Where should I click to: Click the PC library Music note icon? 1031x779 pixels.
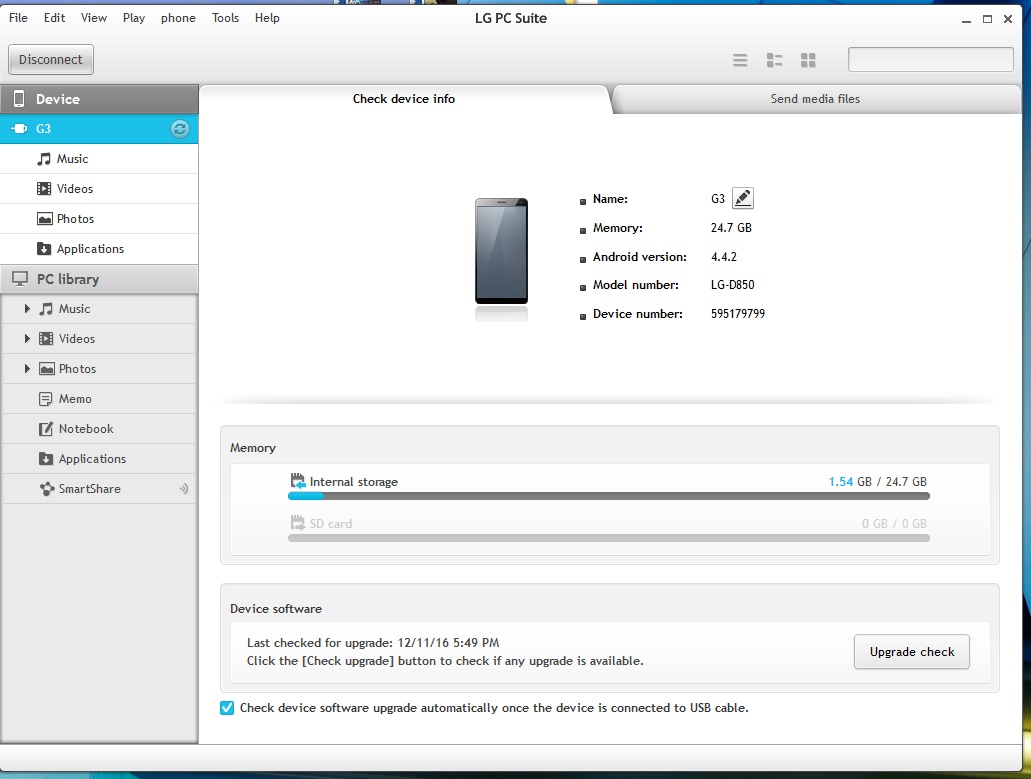coord(46,309)
